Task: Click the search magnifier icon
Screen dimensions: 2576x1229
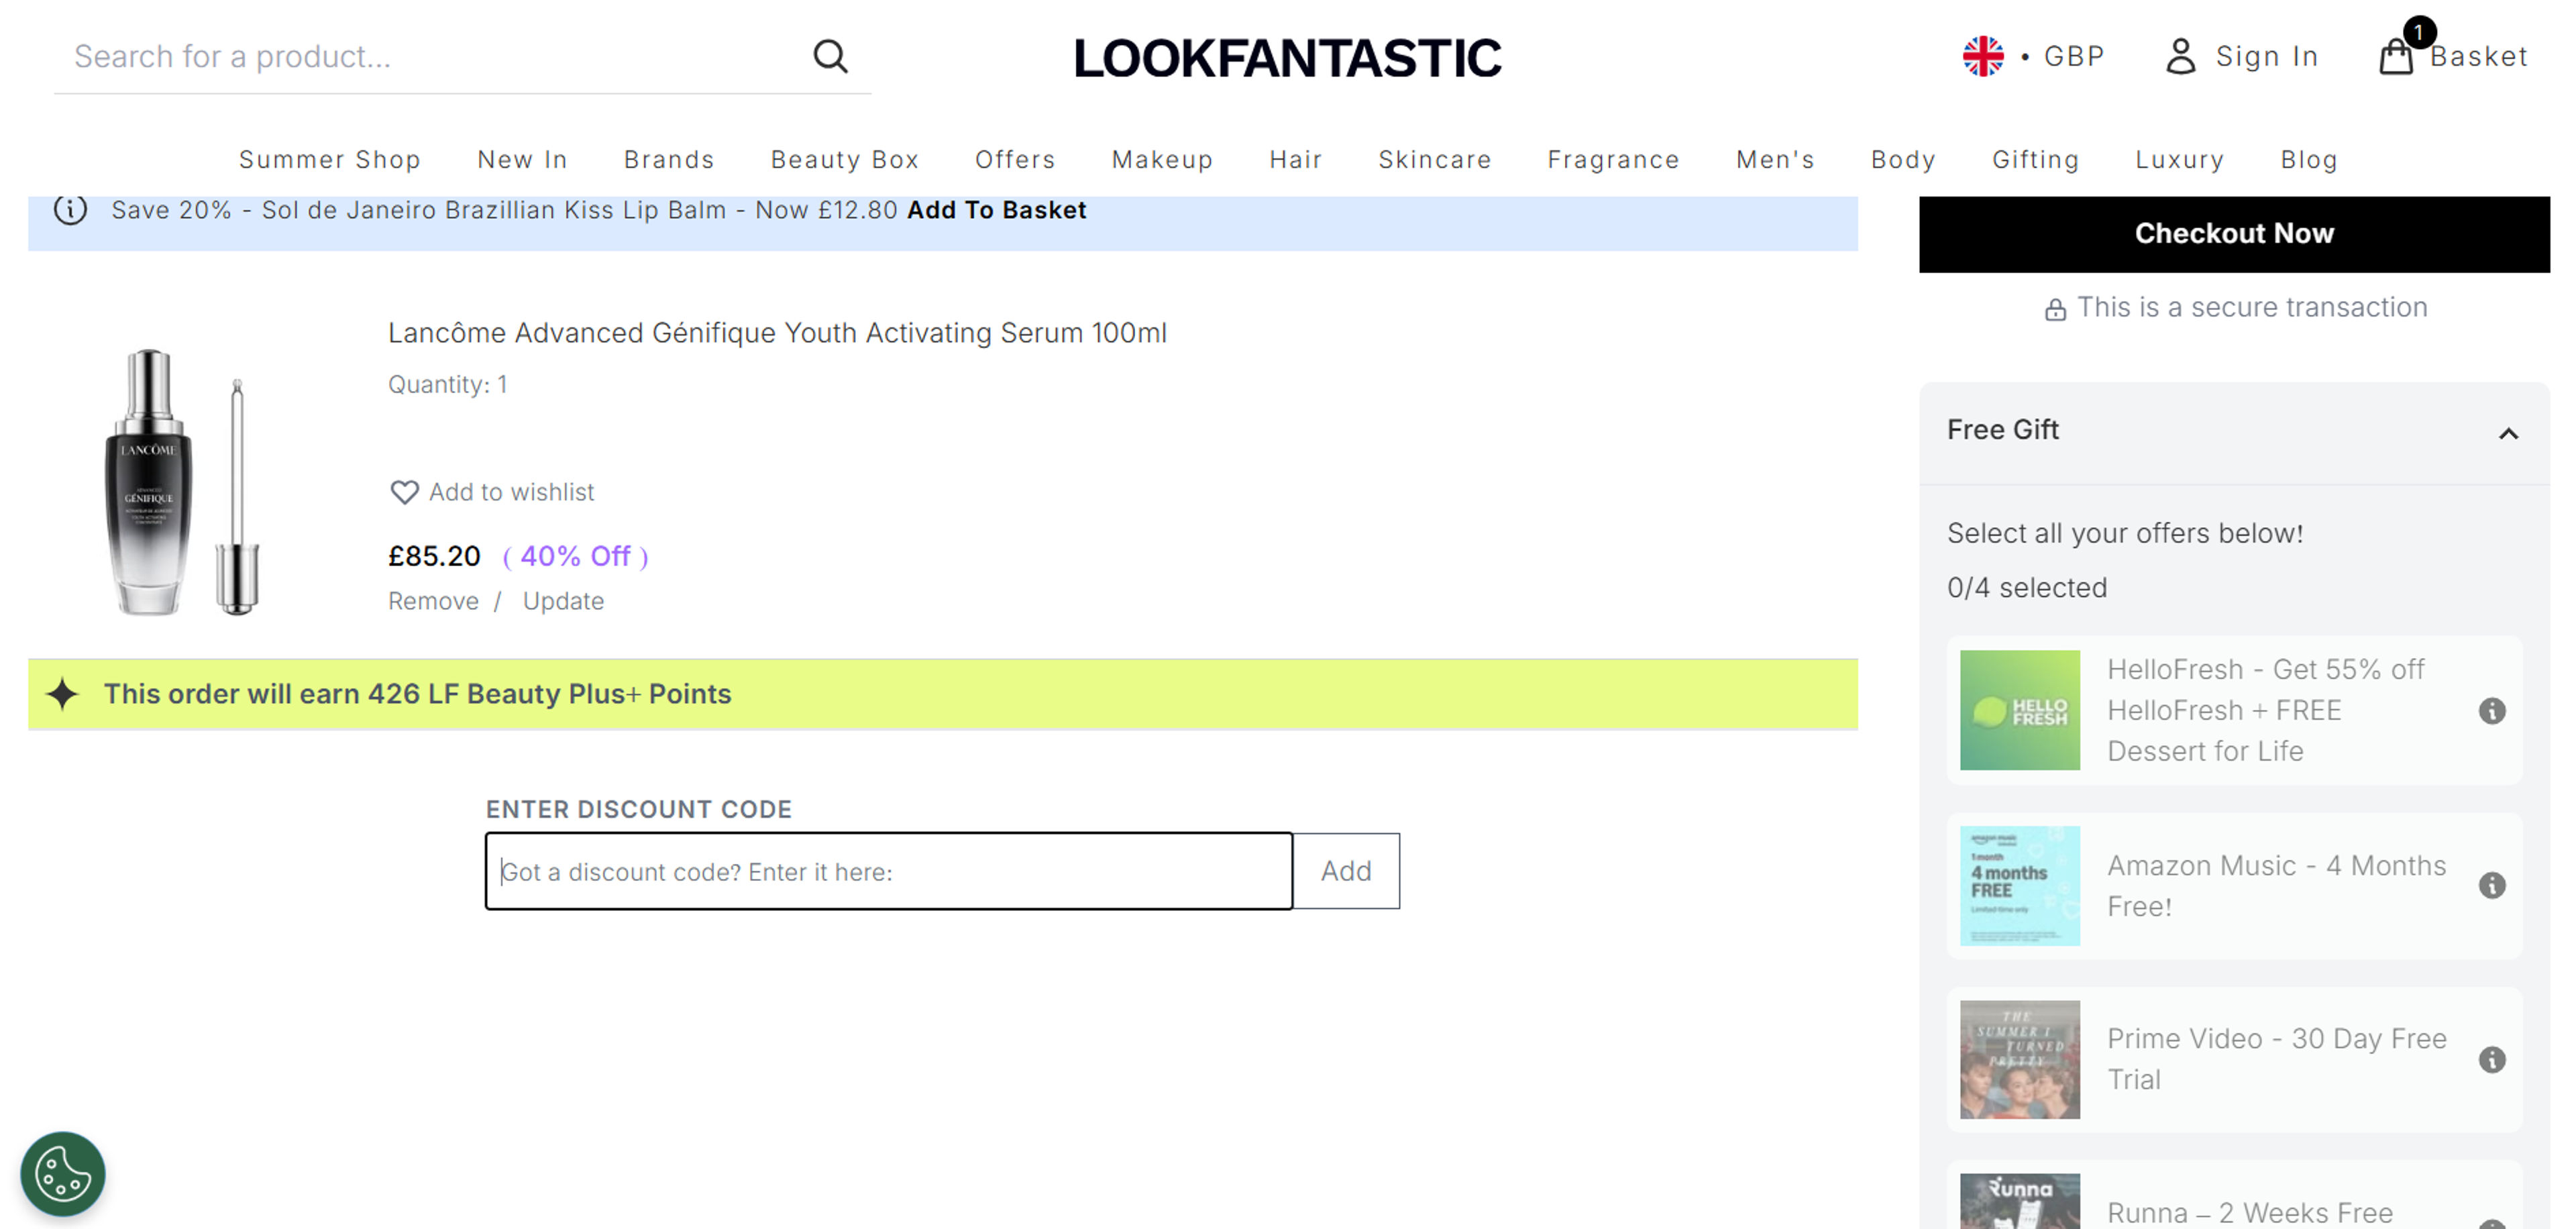Action: [x=830, y=56]
